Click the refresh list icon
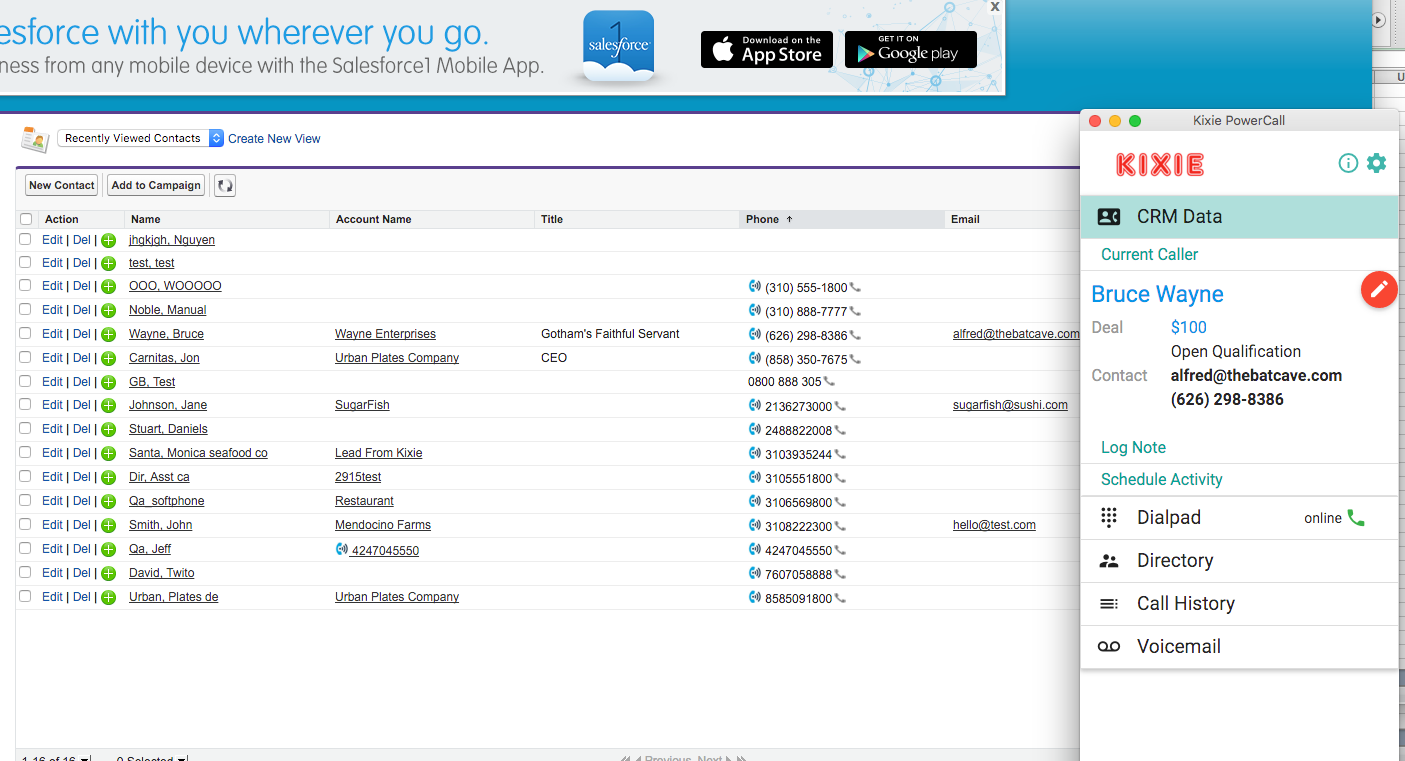The height and width of the screenshot is (761, 1405). point(225,185)
